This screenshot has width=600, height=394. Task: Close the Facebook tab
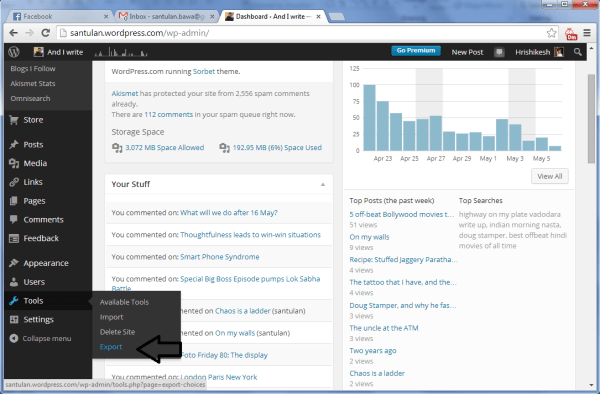coord(106,16)
